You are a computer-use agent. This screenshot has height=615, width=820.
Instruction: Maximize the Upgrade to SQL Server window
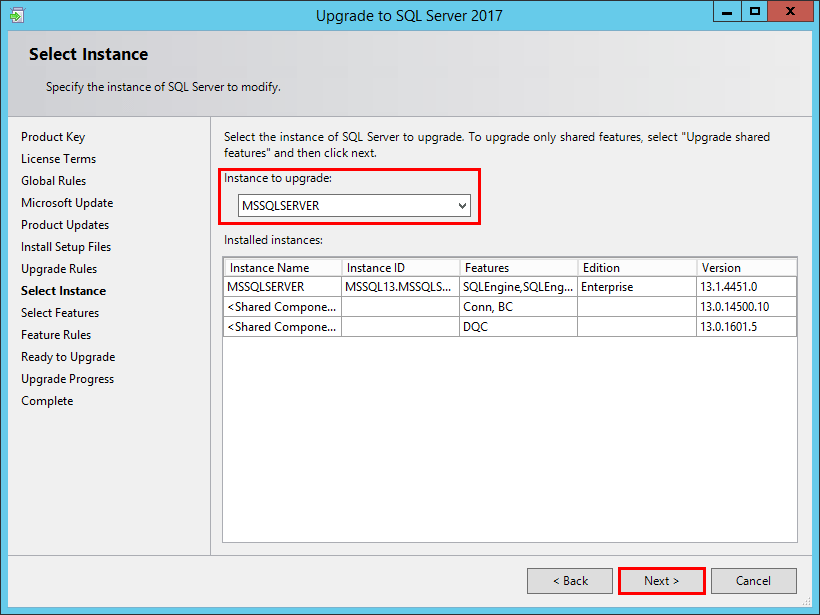(755, 12)
